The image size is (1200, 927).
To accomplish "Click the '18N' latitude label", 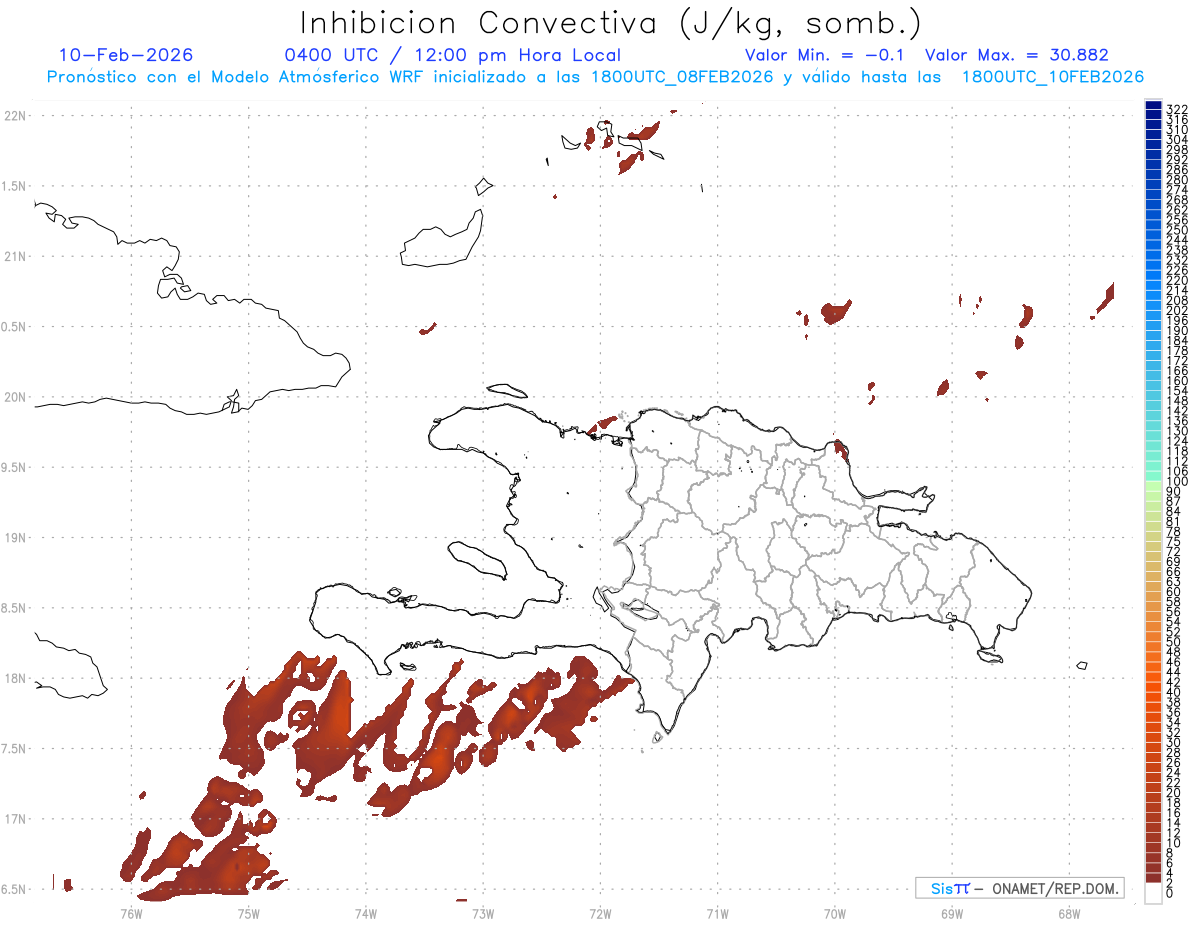I will [x=14, y=679].
